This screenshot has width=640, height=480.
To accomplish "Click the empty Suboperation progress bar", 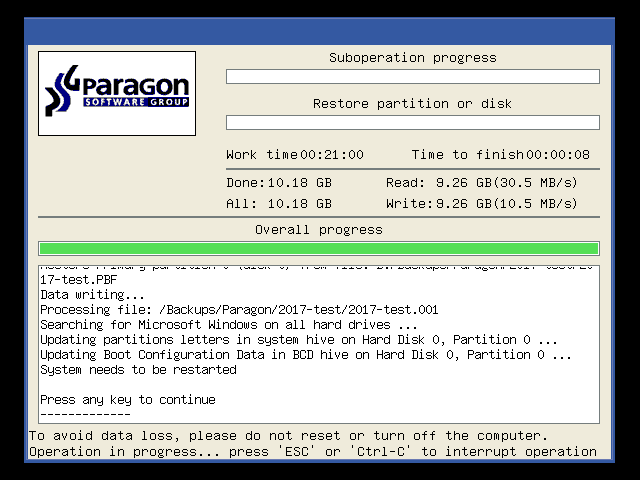I will (412, 77).
